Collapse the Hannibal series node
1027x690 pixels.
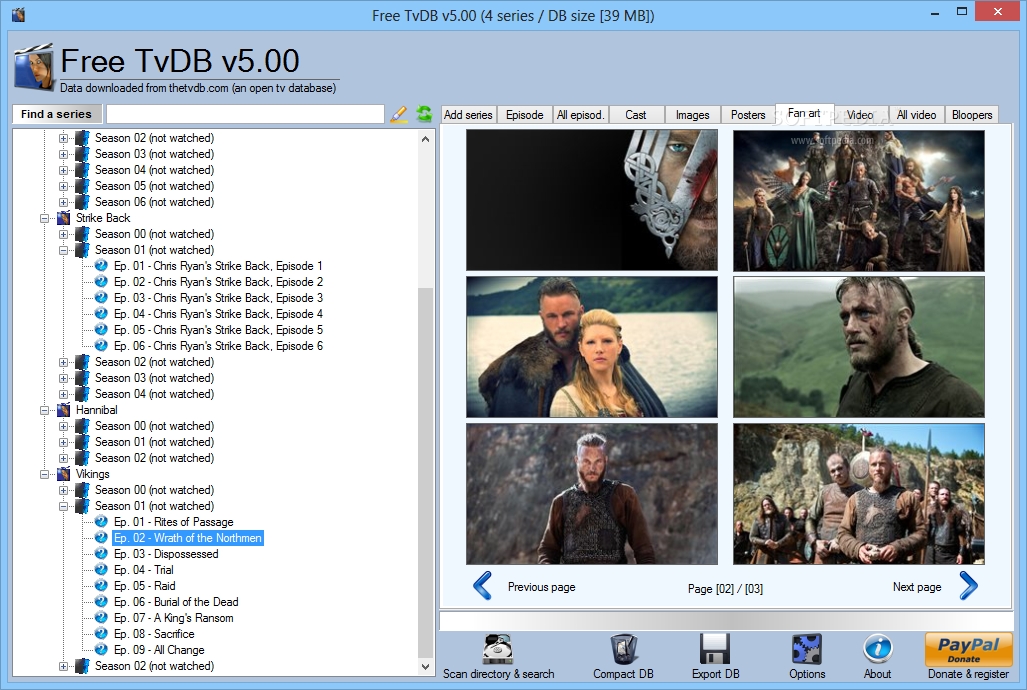pos(45,410)
